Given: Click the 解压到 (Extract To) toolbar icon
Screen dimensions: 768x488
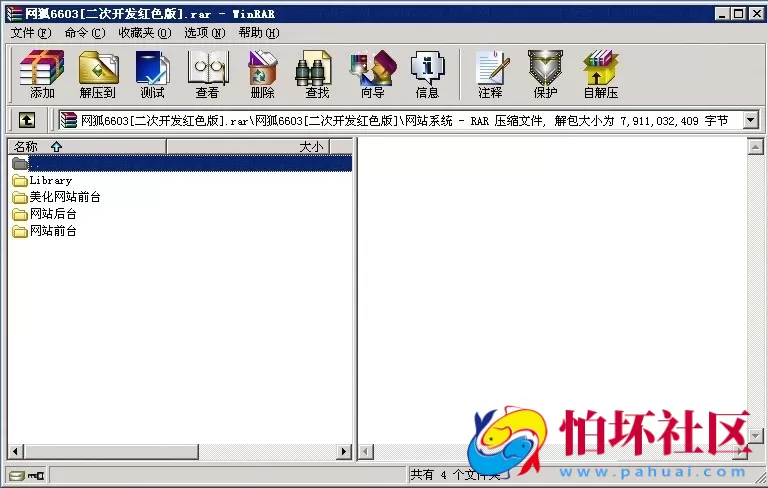Looking at the screenshot, I should click(x=98, y=74).
